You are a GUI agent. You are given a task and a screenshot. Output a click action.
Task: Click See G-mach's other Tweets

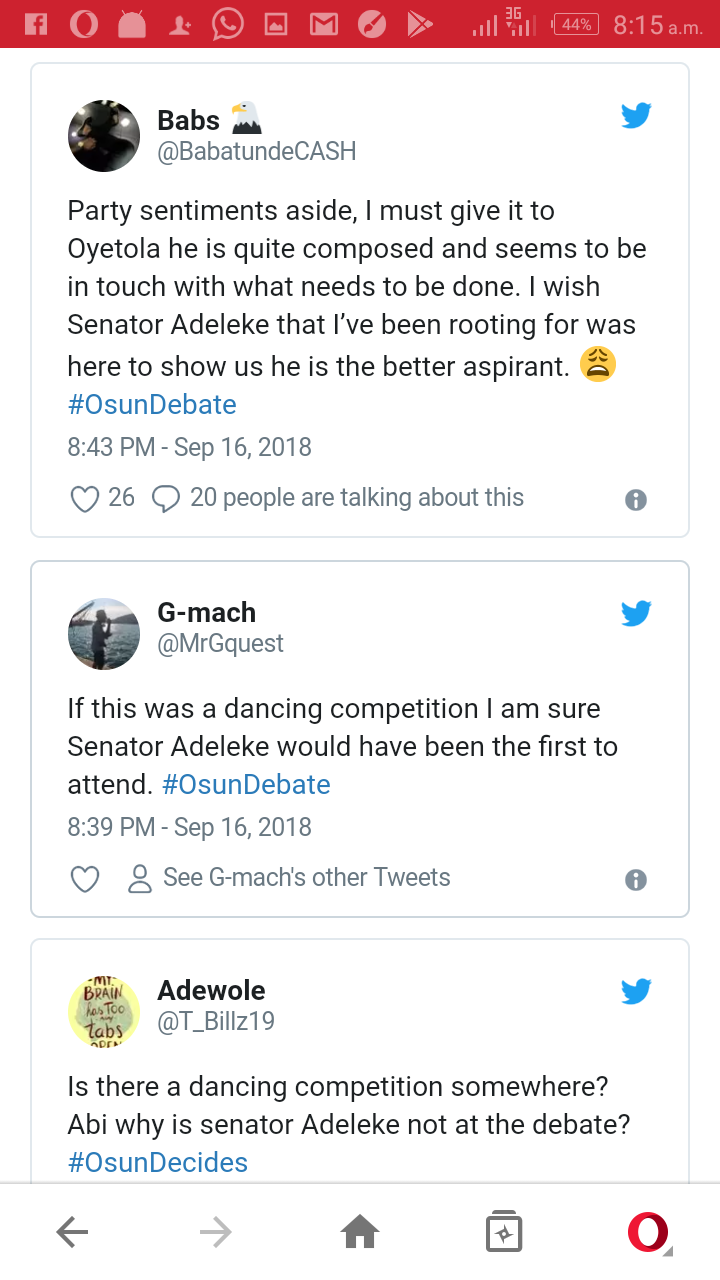306,878
